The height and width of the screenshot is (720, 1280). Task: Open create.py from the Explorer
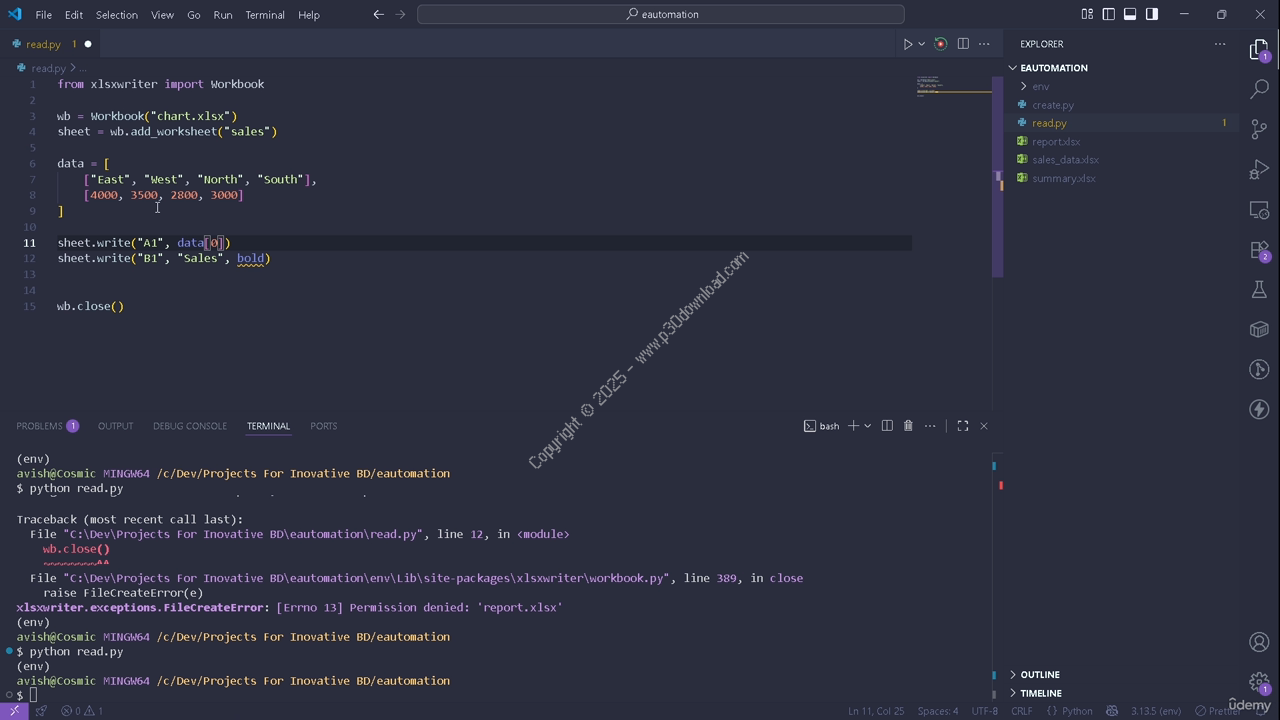click(x=1052, y=105)
